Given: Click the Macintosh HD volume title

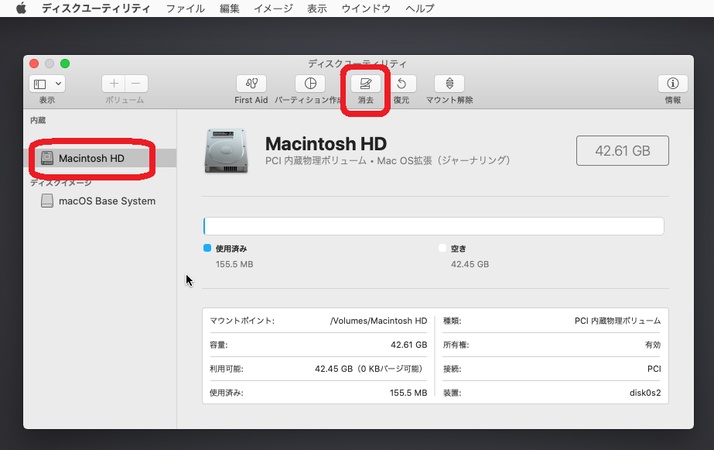Looking at the screenshot, I should tap(326, 144).
